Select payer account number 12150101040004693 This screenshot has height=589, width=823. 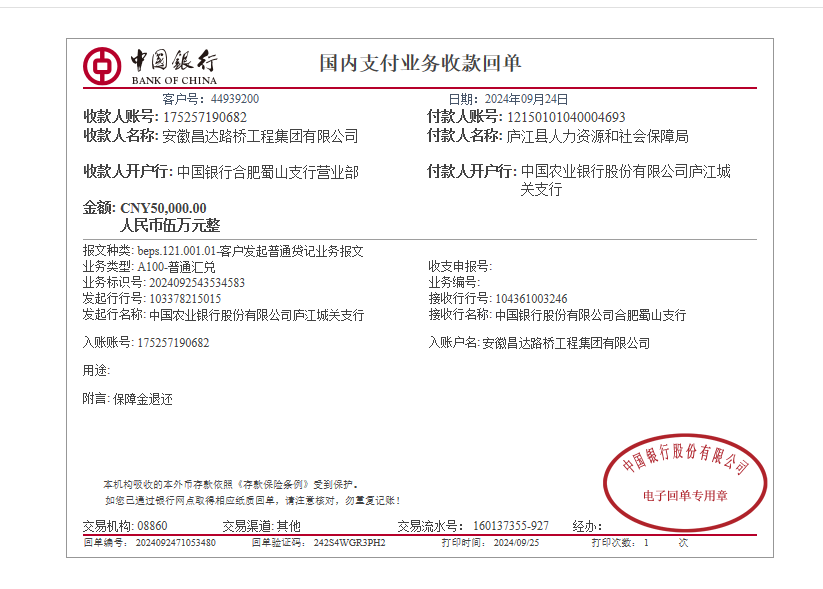pyautogui.click(x=566, y=117)
